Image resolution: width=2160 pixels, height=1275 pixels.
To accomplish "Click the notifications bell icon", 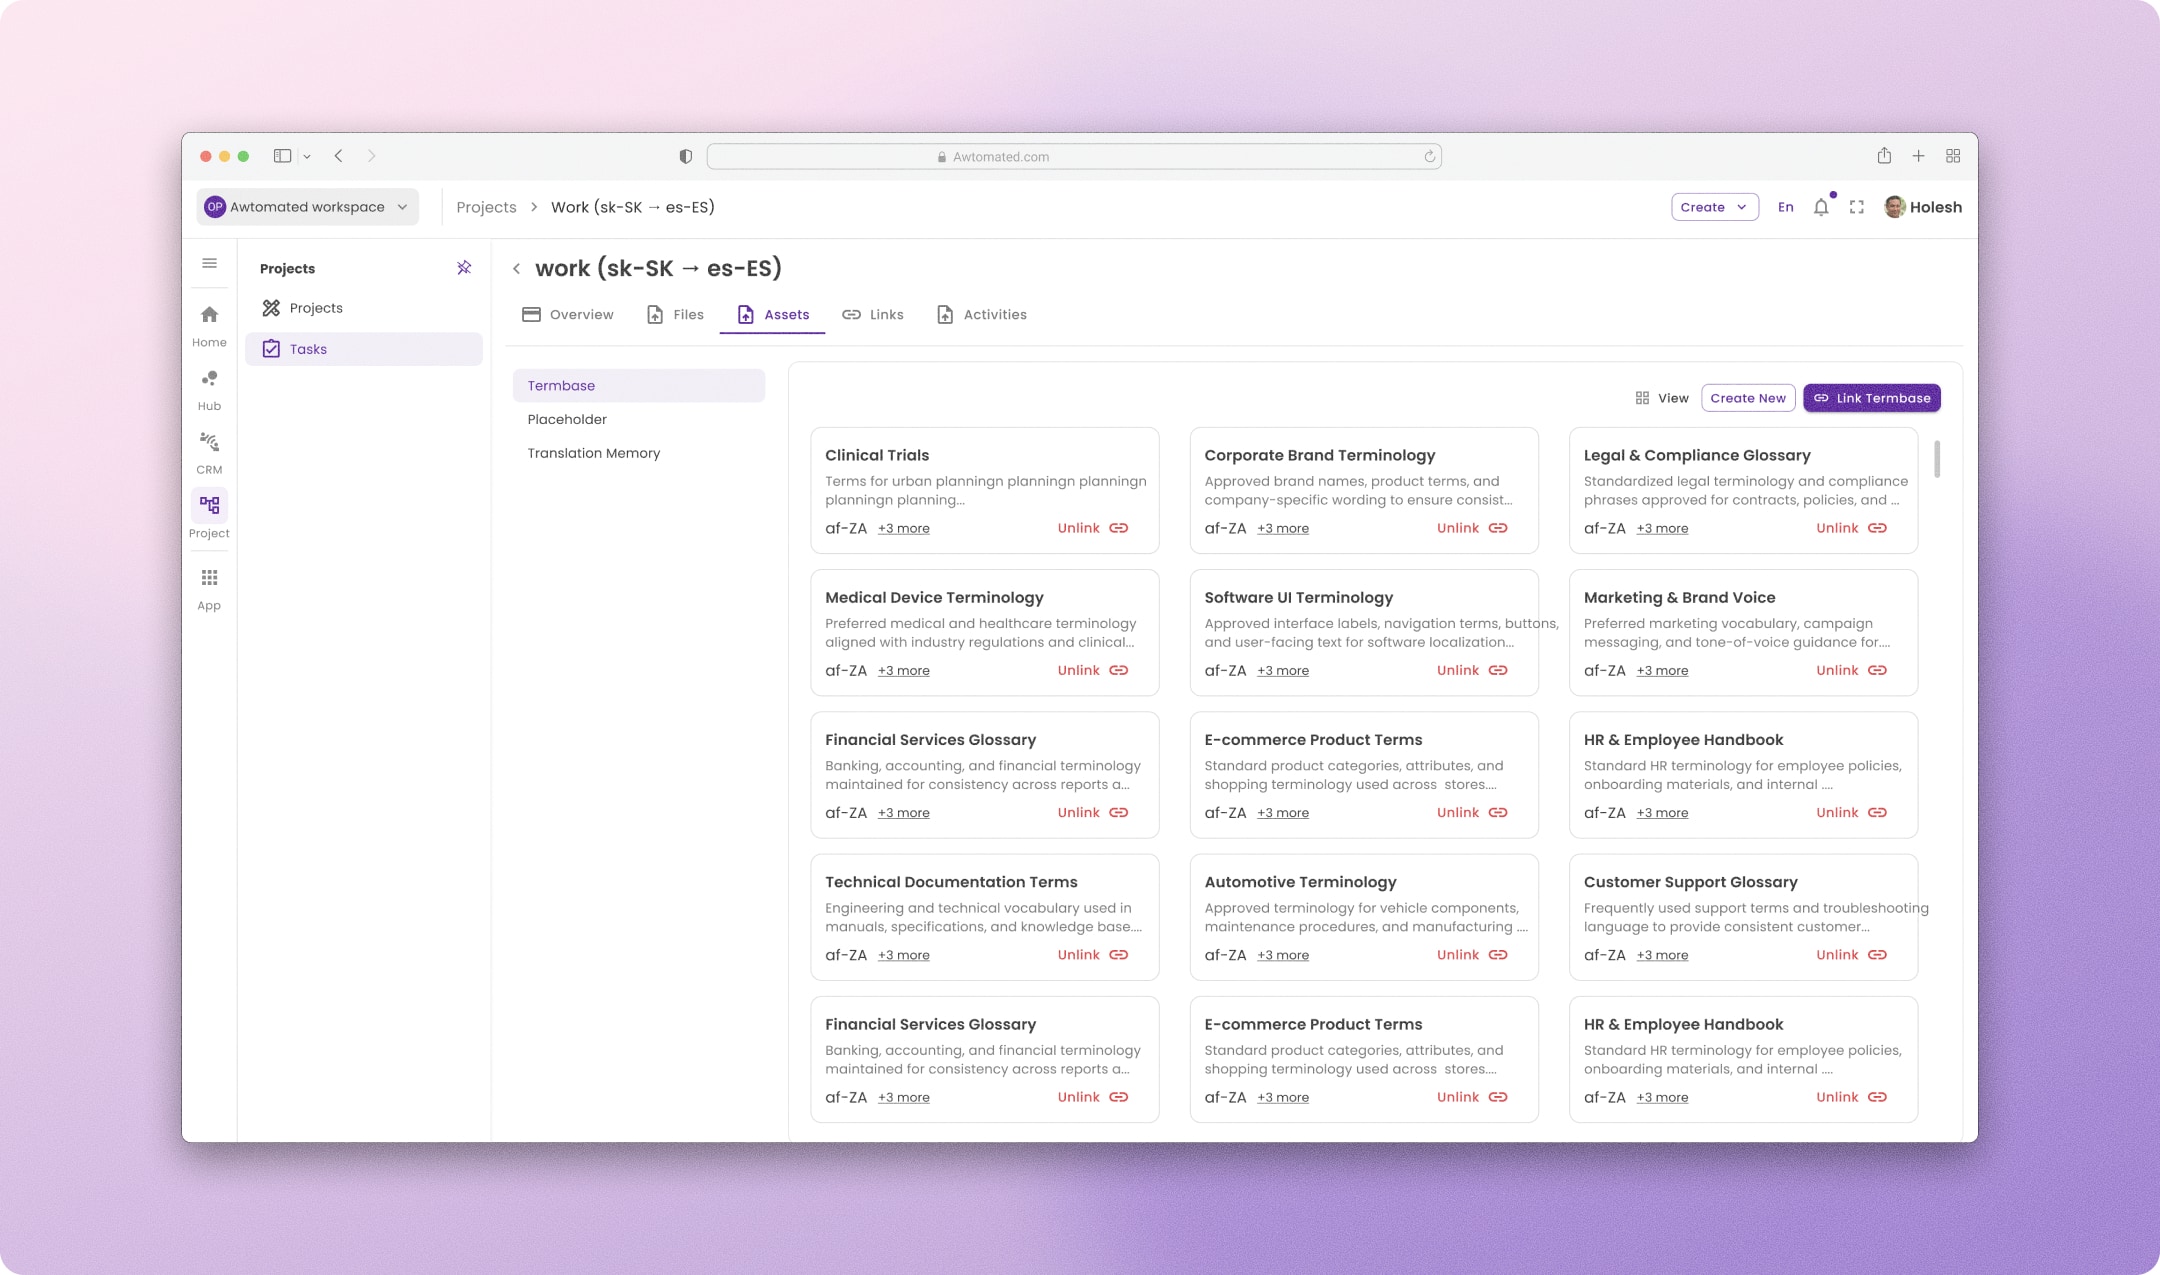I will [x=1821, y=207].
